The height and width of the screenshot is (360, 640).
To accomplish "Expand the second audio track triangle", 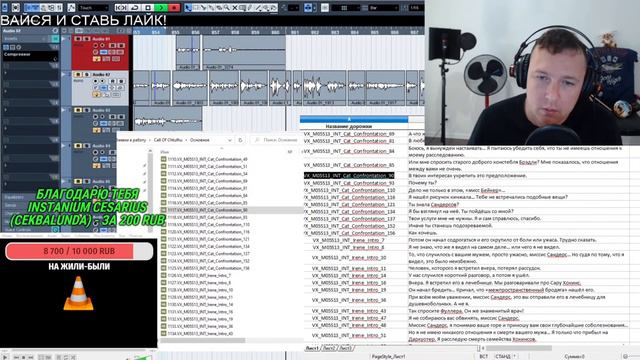I will tap(64, 75).
